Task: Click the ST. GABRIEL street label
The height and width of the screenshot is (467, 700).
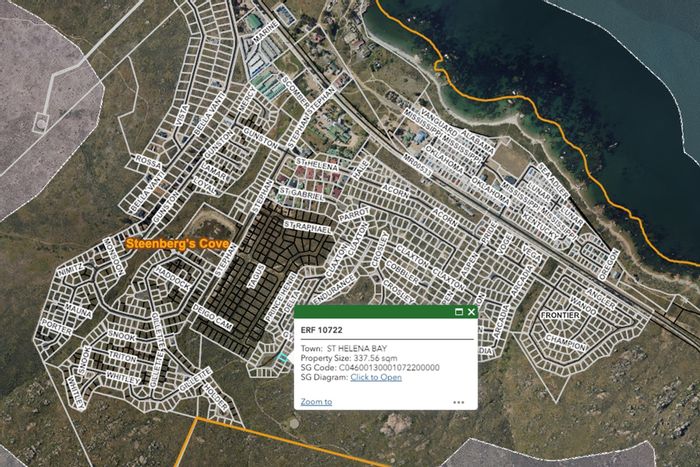Action: (x=302, y=194)
